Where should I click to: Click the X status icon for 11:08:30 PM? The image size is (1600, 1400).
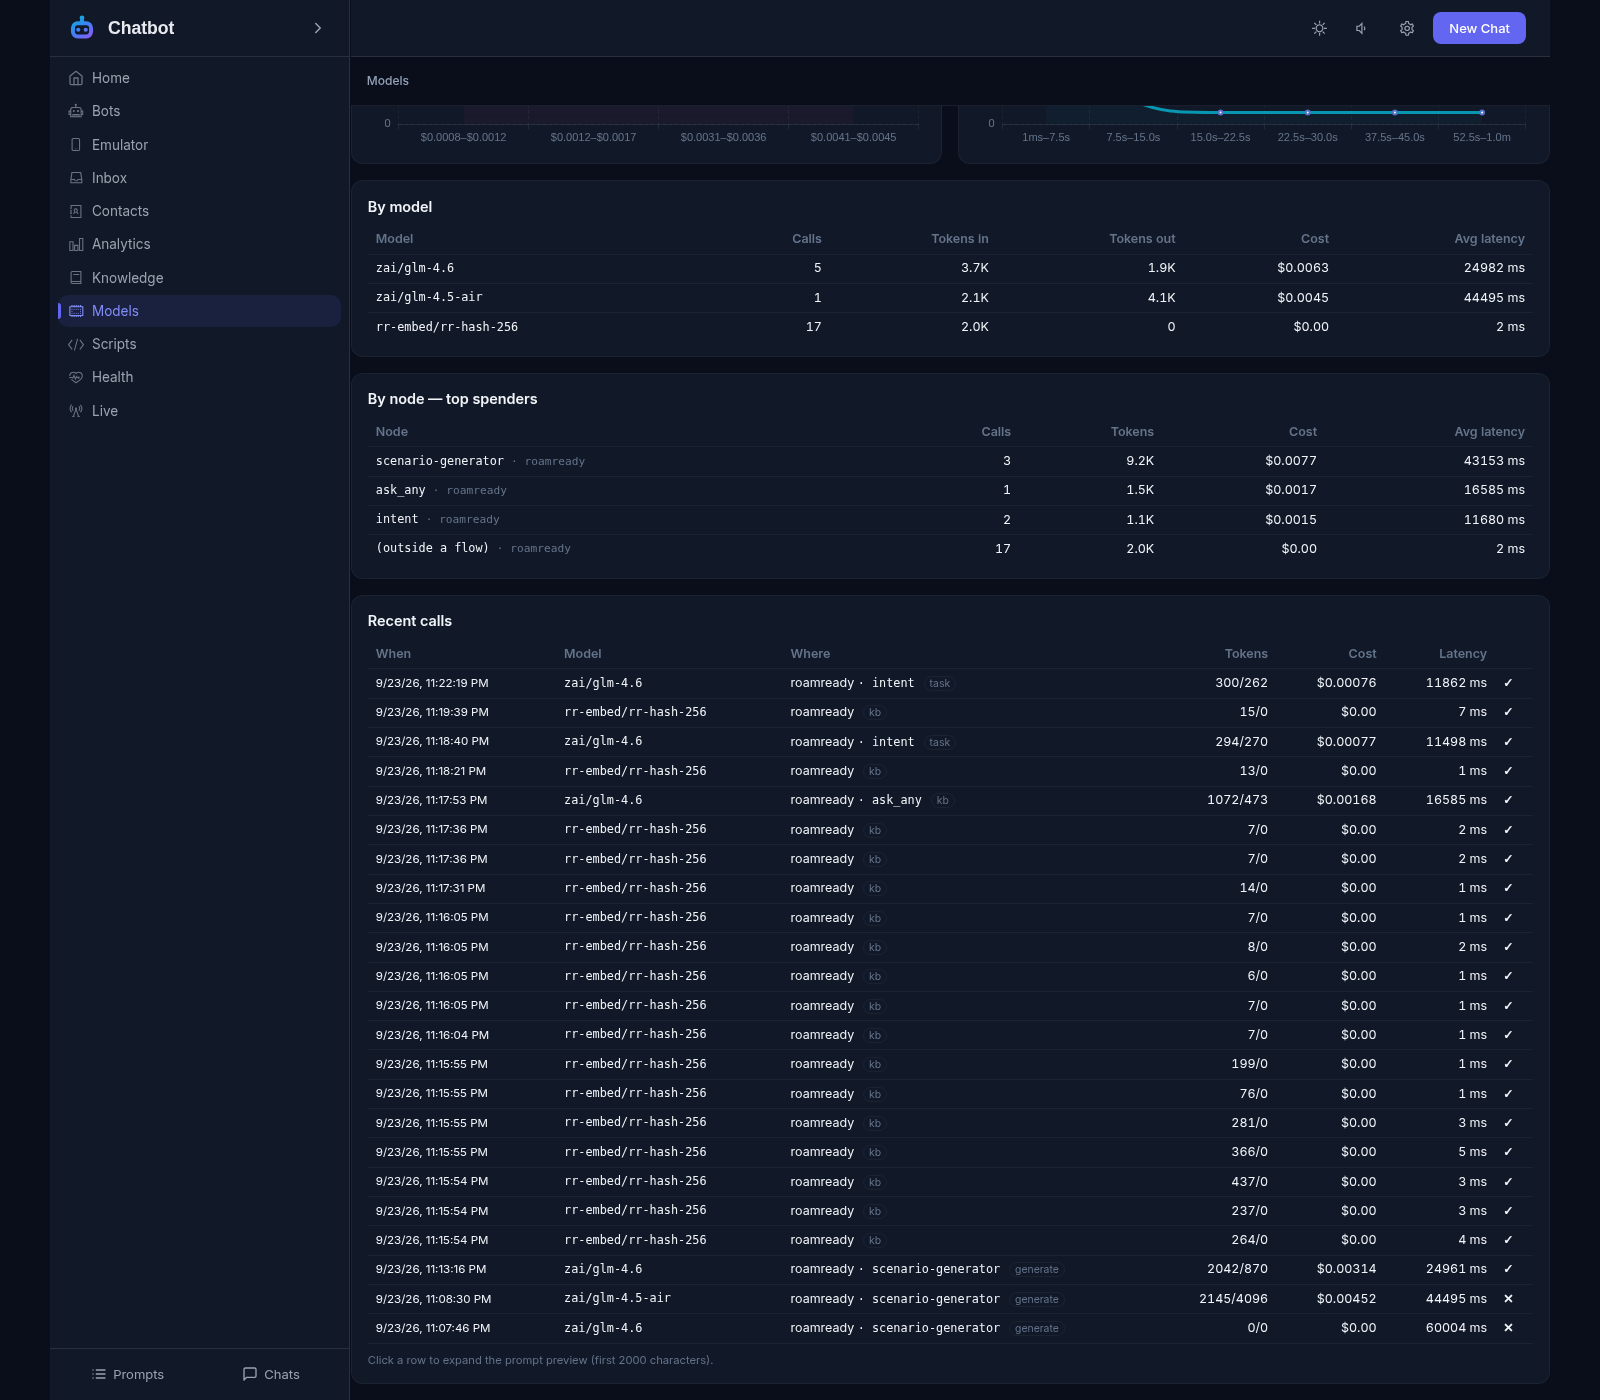pos(1508,1299)
